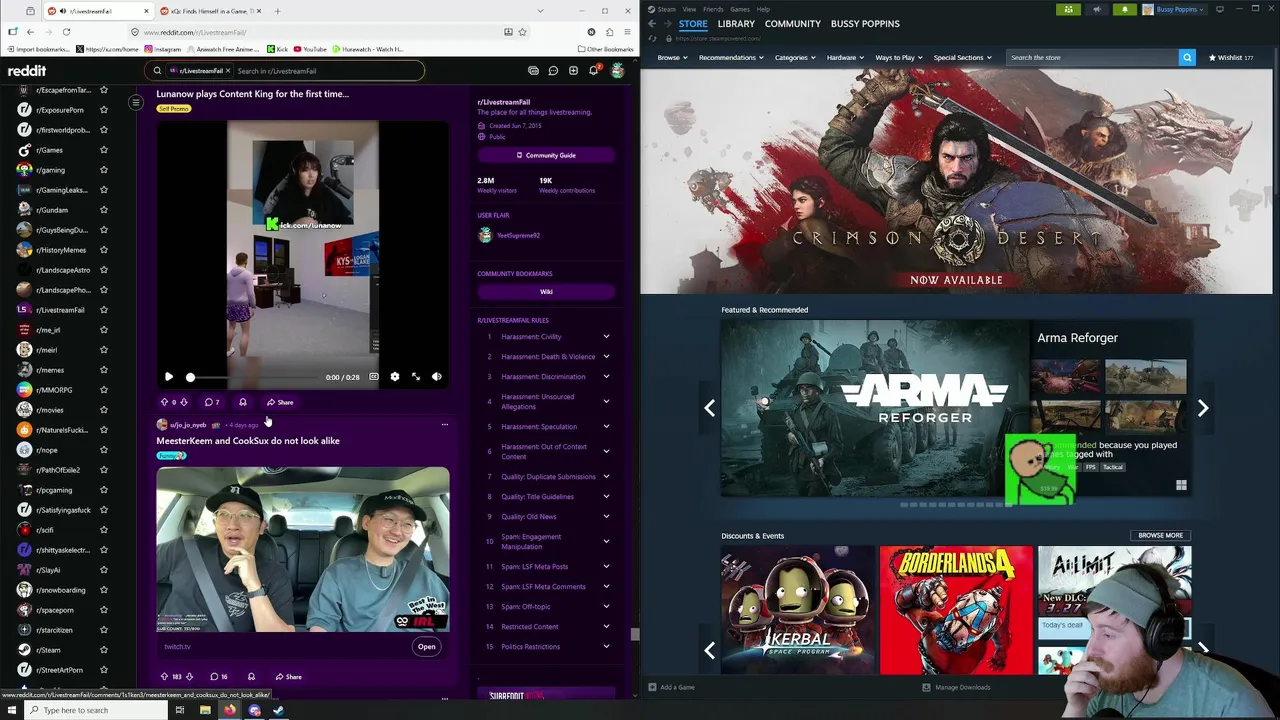Switch to Steam LIBRARY tab
The height and width of the screenshot is (720, 1280).
click(736, 23)
